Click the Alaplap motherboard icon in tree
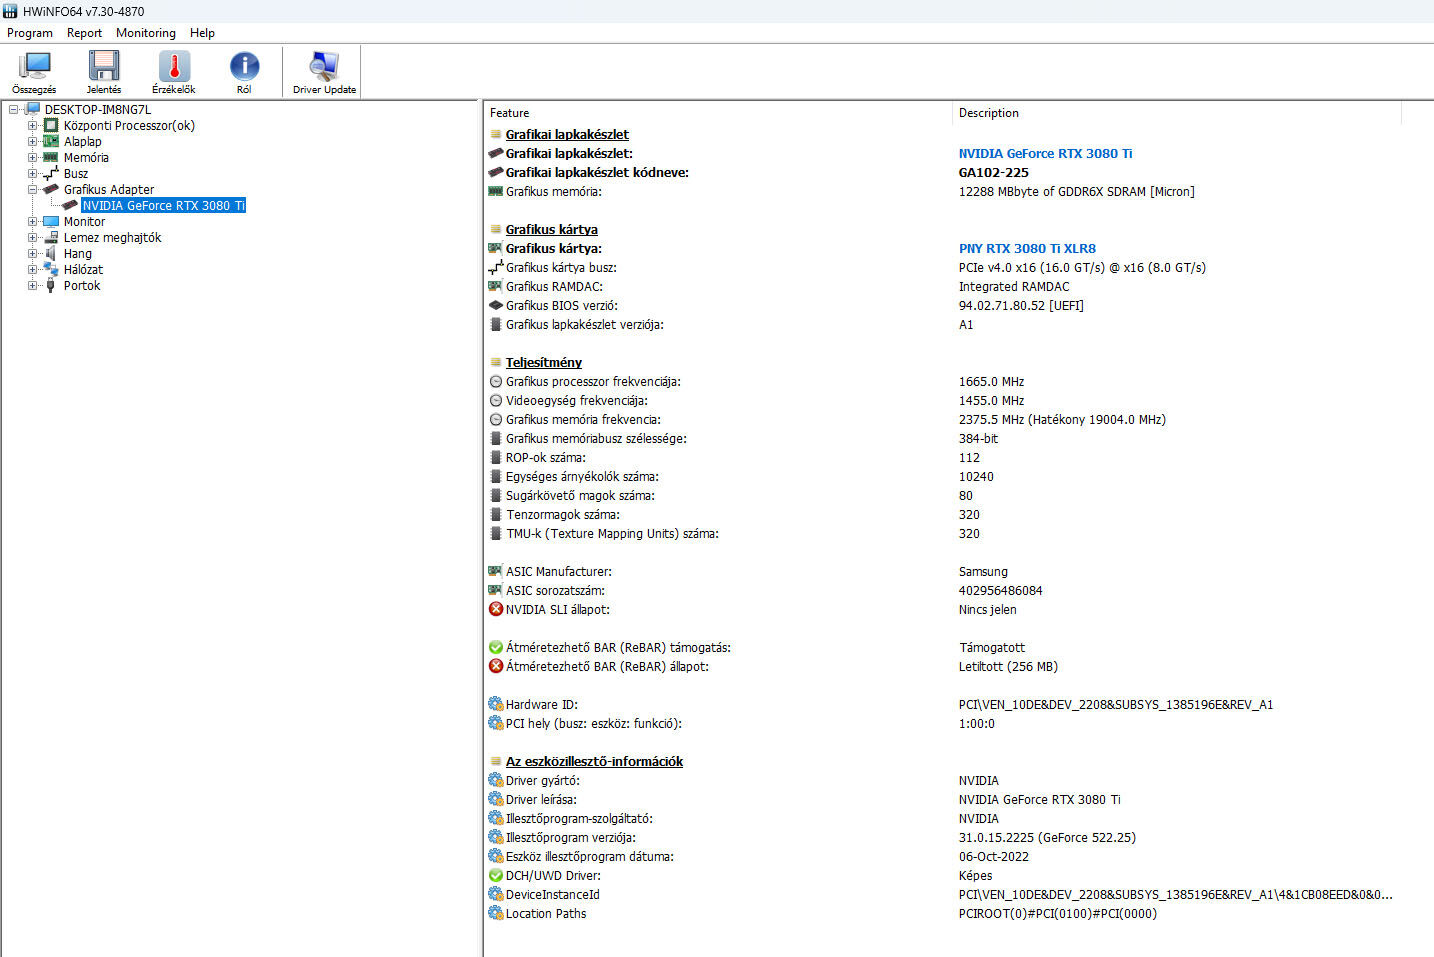1434x957 pixels. [x=51, y=142]
